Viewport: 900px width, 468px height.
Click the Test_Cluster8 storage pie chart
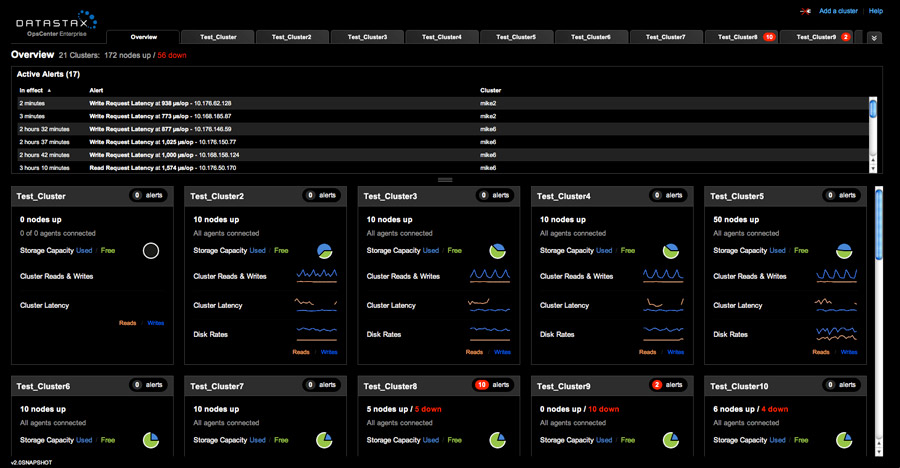tap(498, 440)
